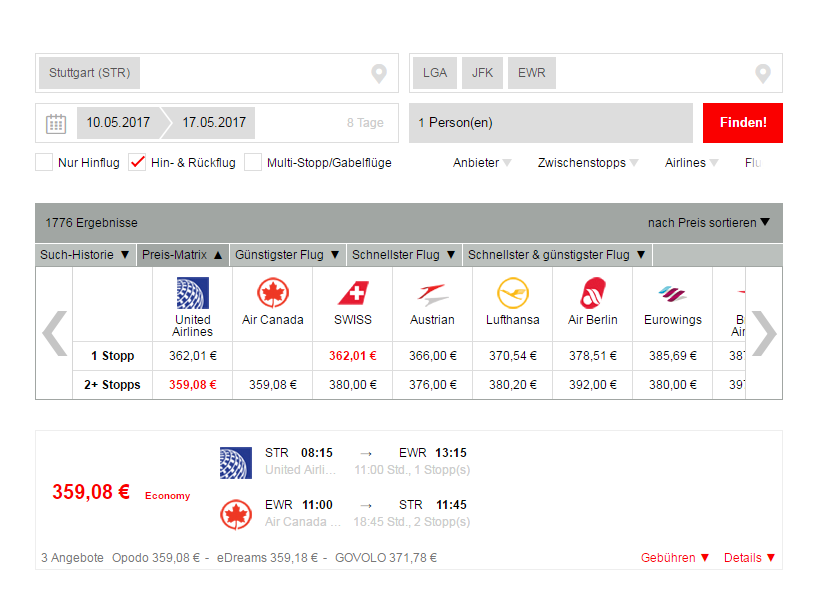Choose the Opodo 359,08 € offer
Viewport: 820px width, 597px height.
[x=156, y=558]
